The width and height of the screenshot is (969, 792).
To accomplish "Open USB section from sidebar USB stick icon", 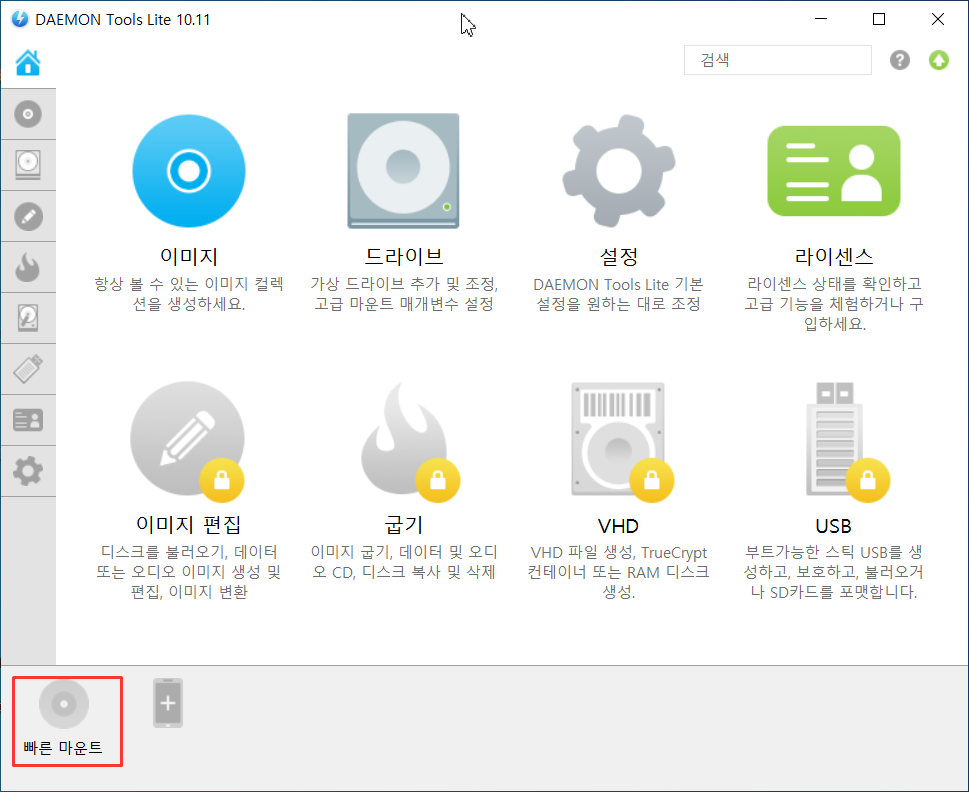I will [x=28, y=369].
